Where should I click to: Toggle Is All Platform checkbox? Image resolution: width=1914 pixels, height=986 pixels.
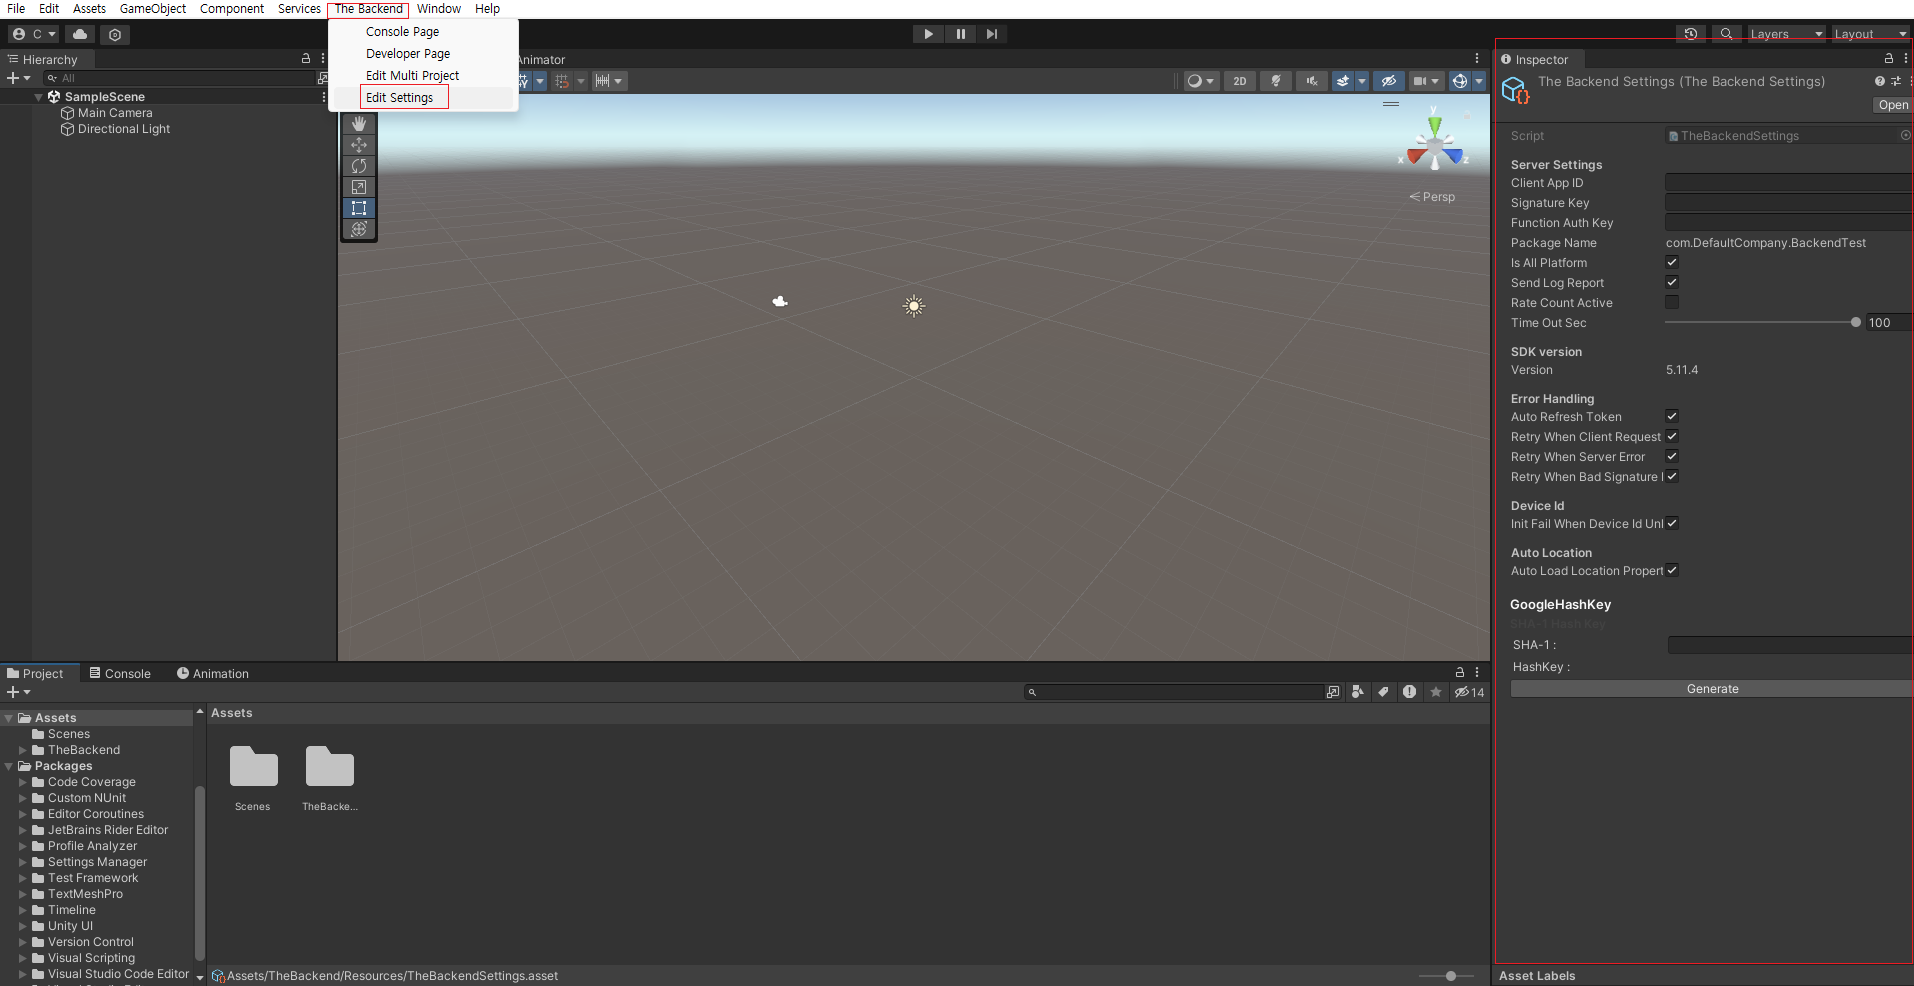(1672, 262)
